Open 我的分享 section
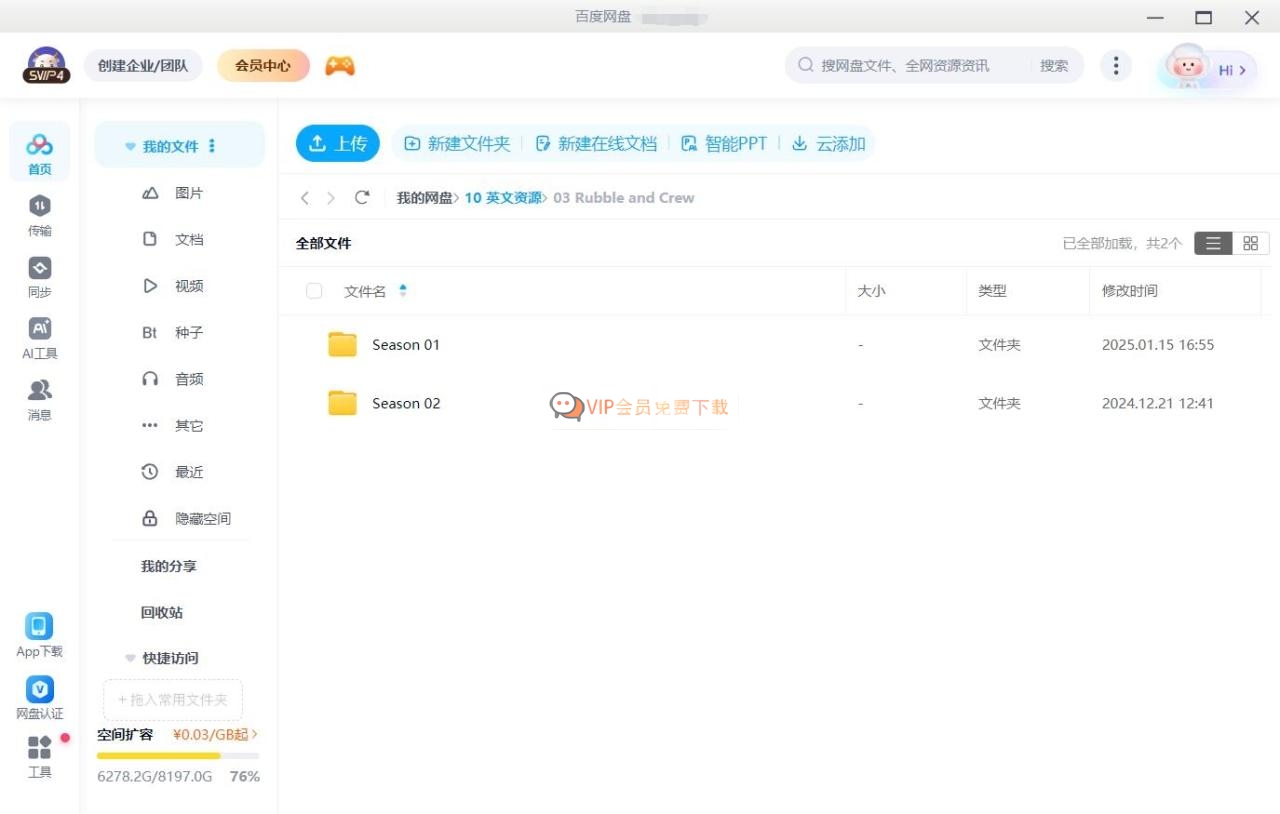 pos(169,566)
